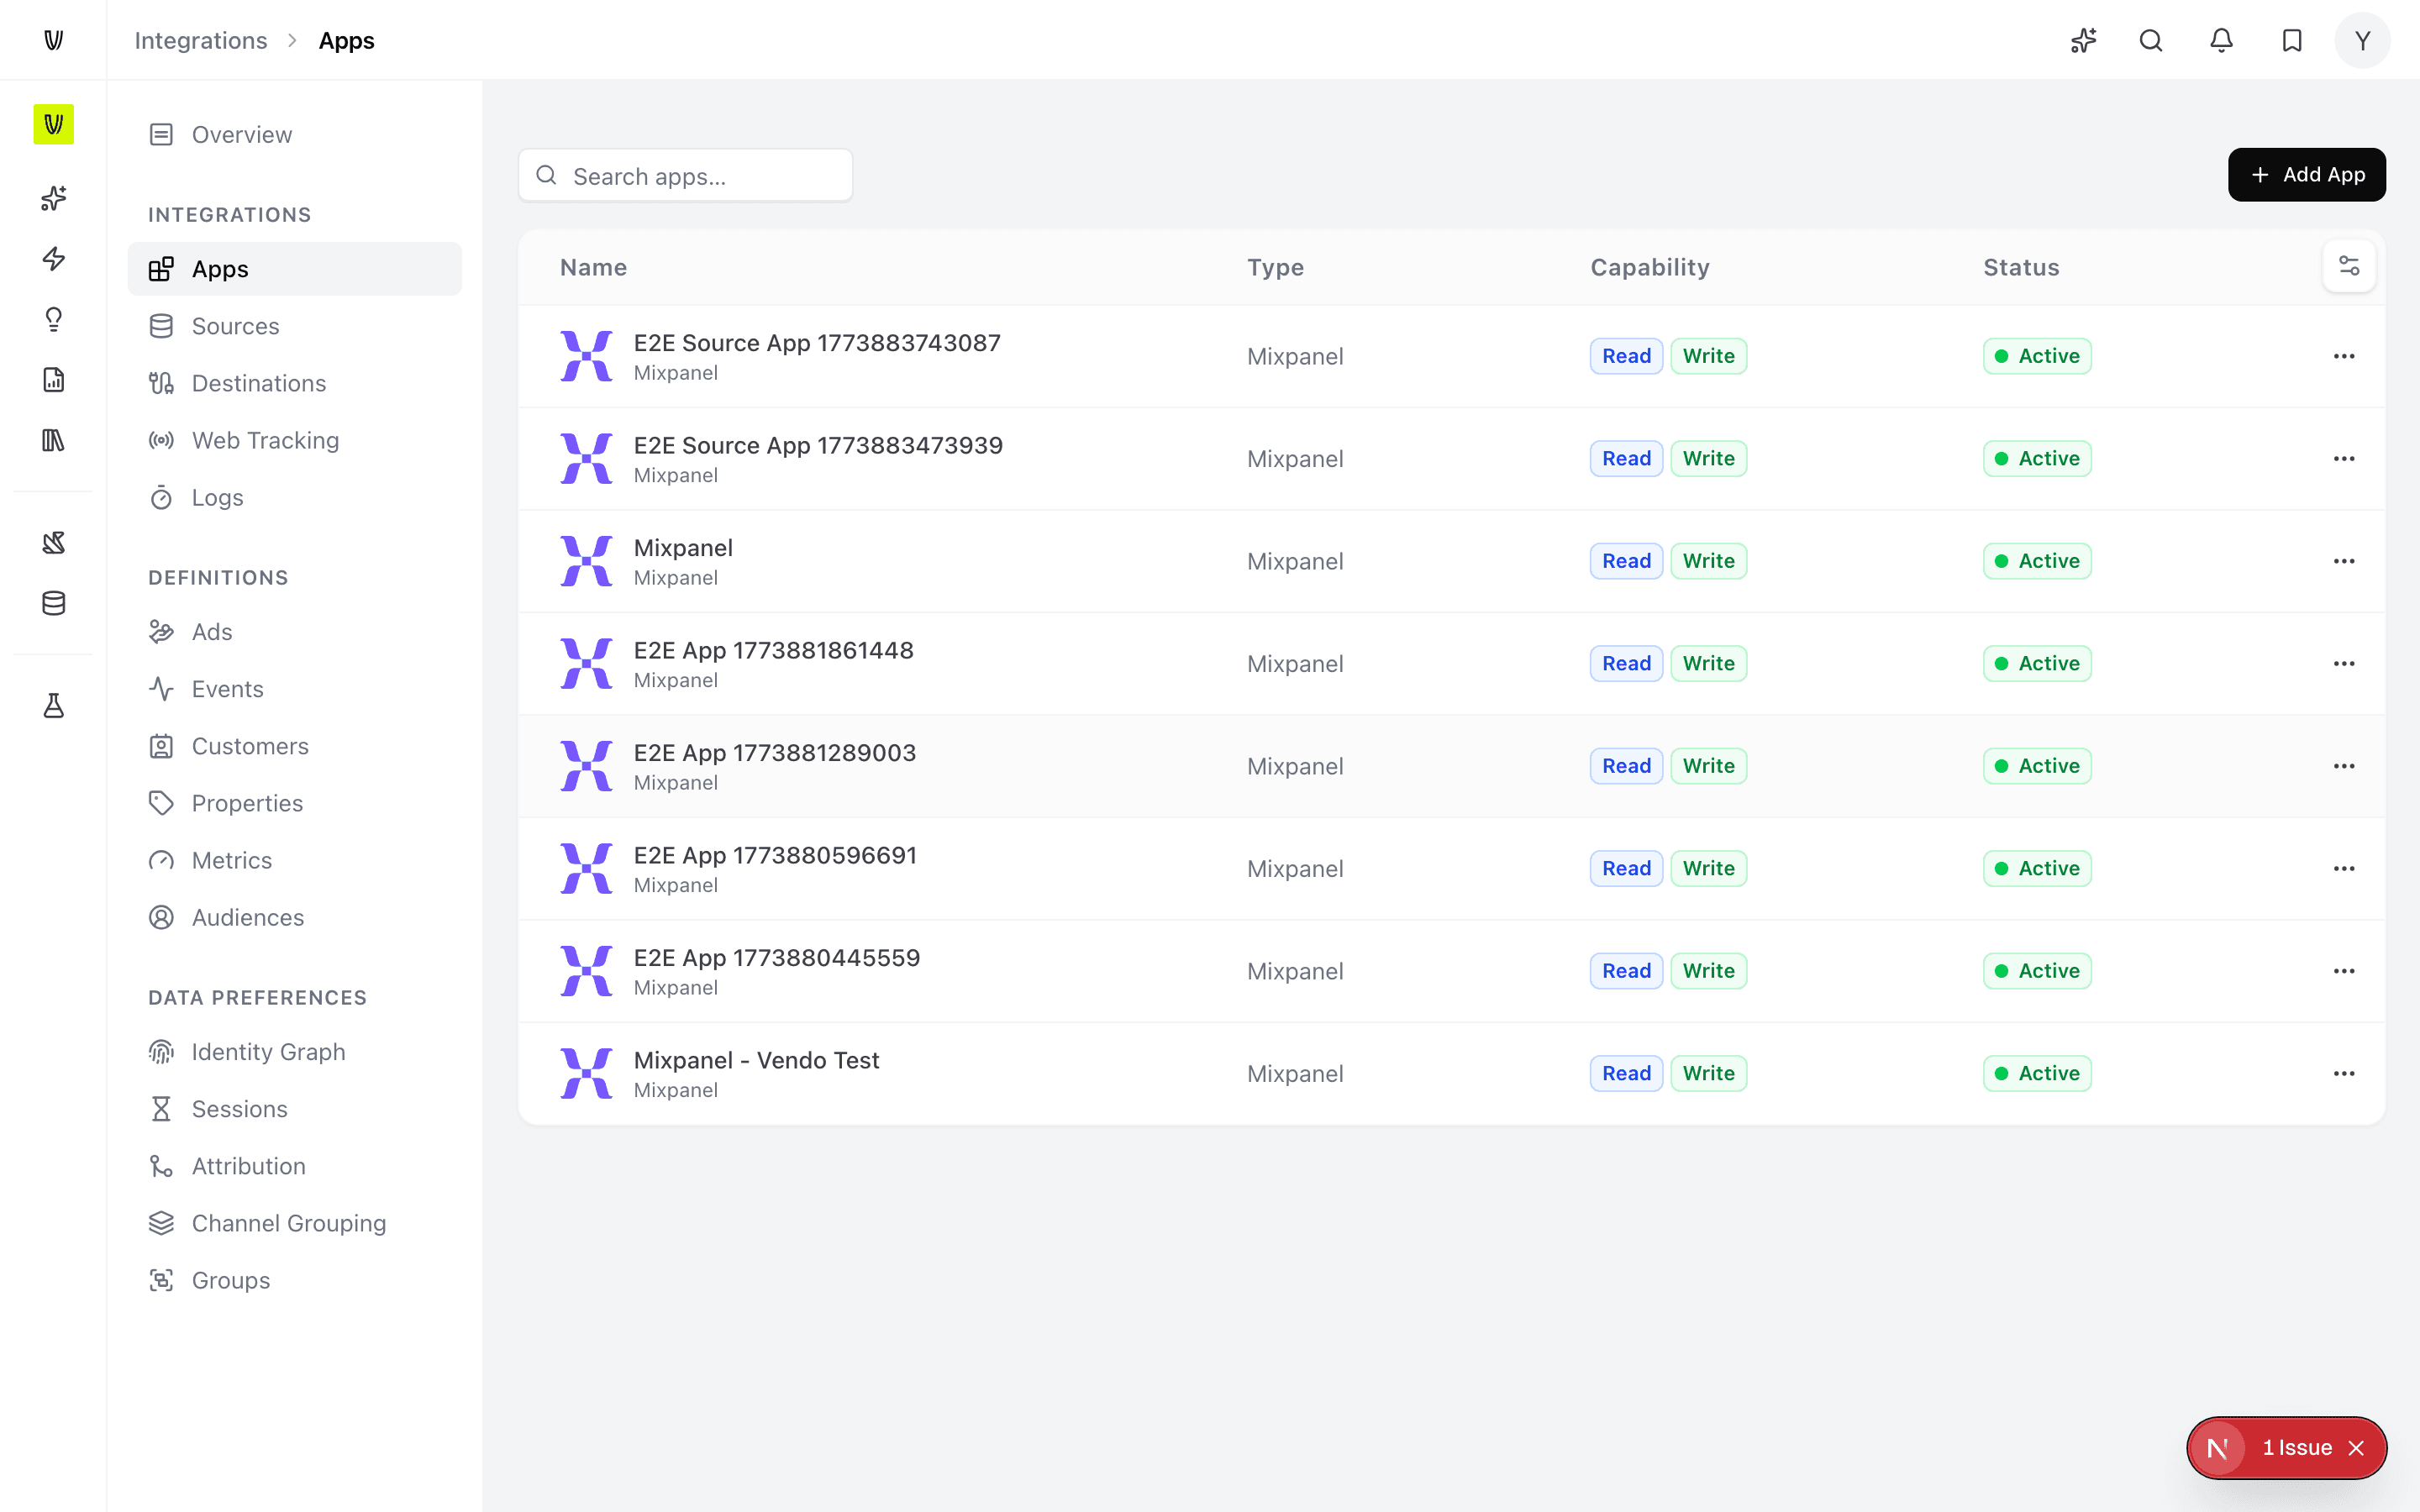Open table column settings filter icon
The image size is (2420, 1512).
2349,266
